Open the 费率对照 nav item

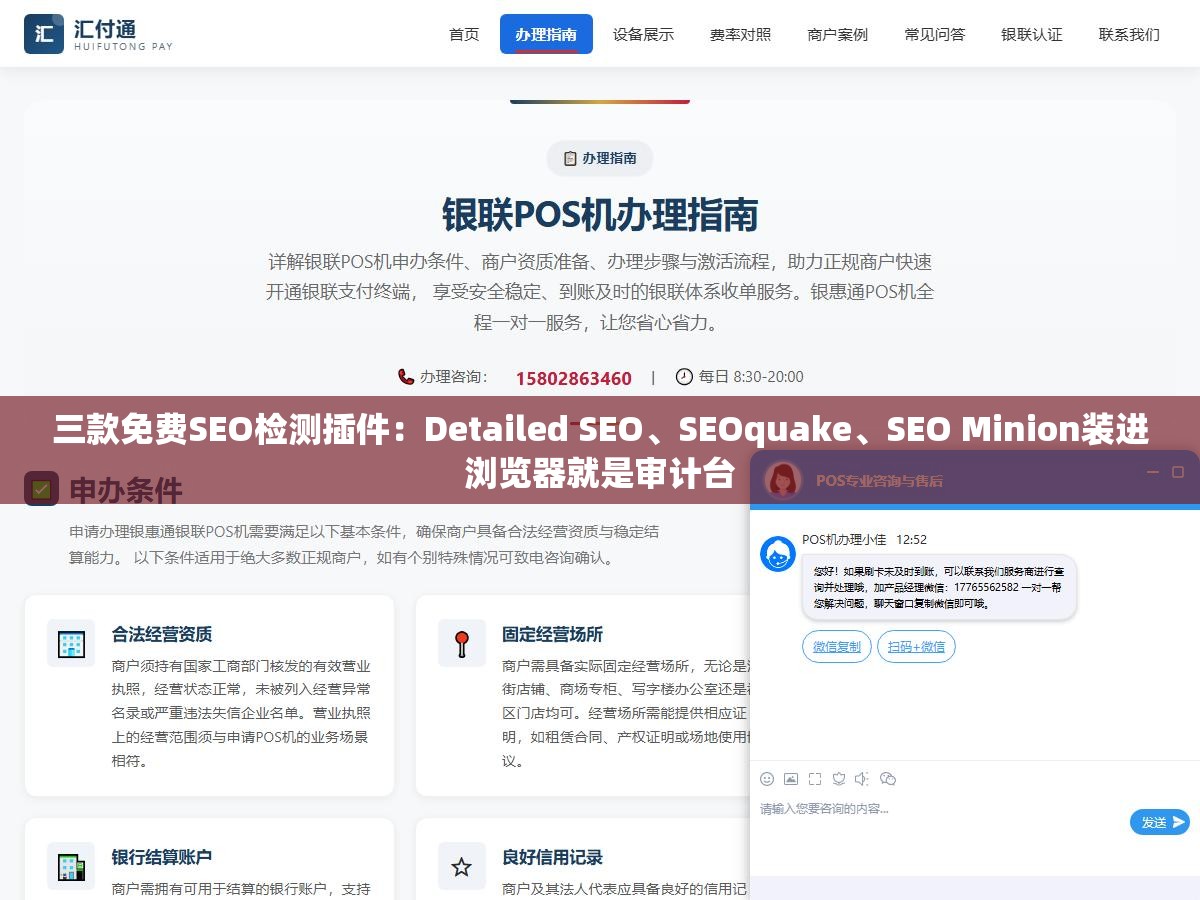point(740,34)
